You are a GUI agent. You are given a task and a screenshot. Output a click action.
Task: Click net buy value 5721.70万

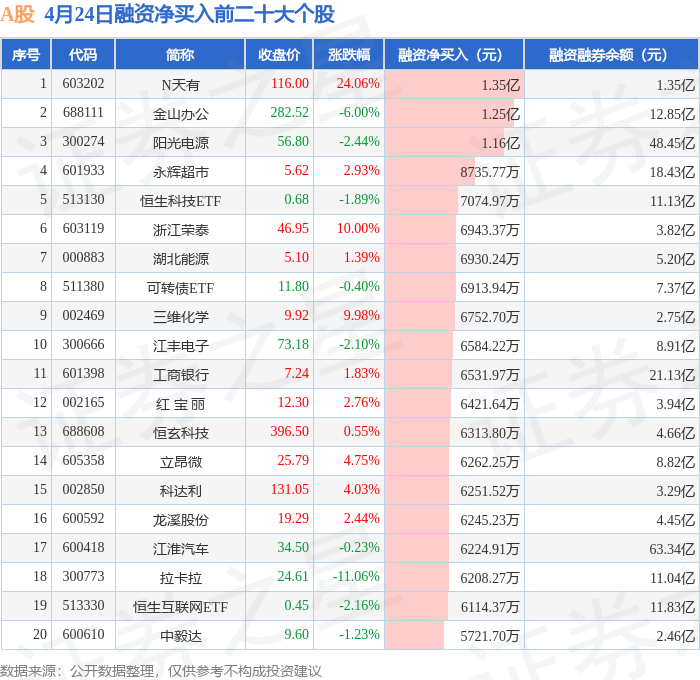point(490,636)
